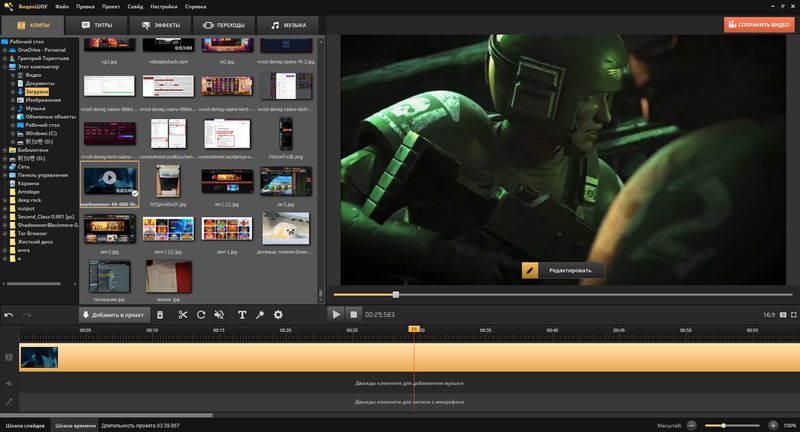Expand the Панель управления tree node
Screen dimensions: 800x432
pos(5,175)
